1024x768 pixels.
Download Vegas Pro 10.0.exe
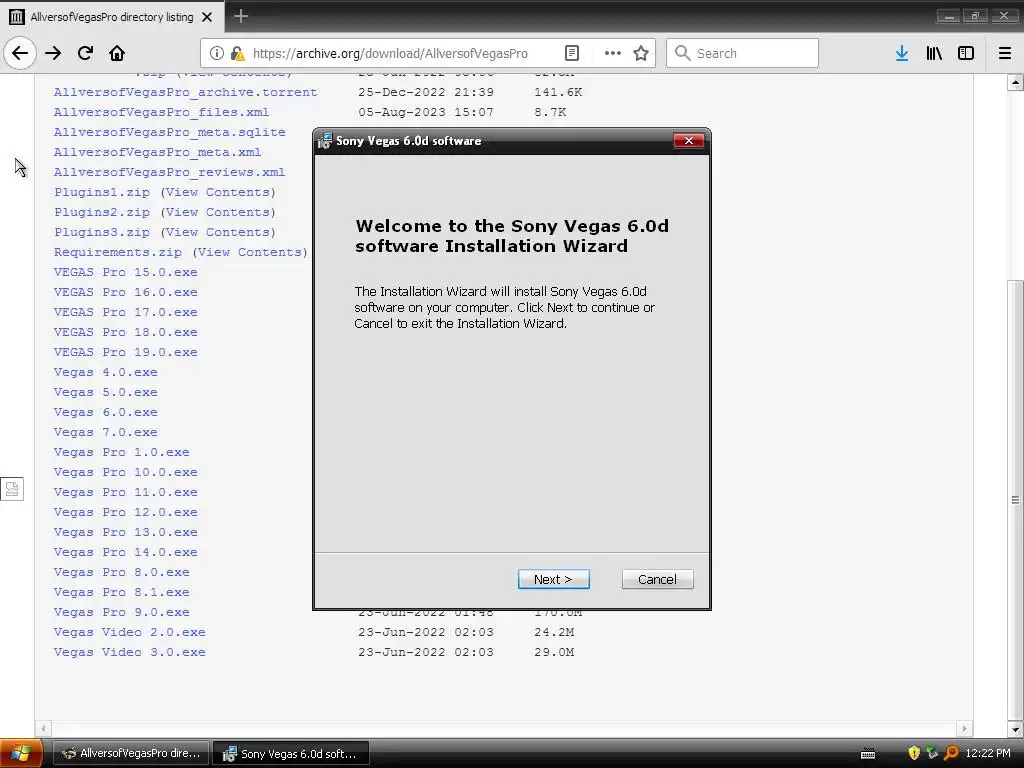click(x=125, y=472)
